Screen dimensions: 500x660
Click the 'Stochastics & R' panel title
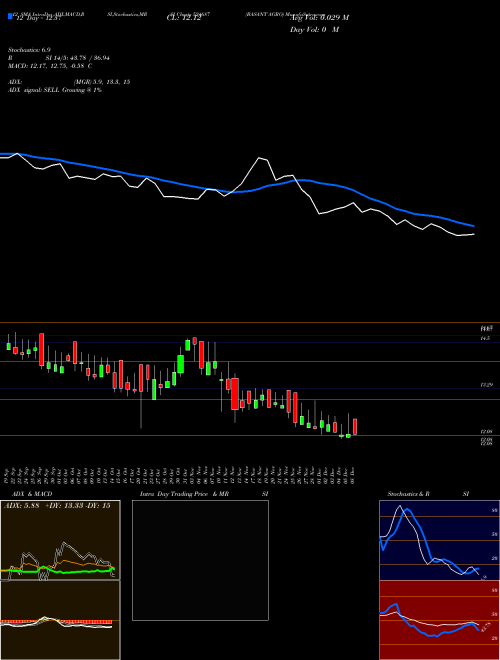[x=408, y=494]
